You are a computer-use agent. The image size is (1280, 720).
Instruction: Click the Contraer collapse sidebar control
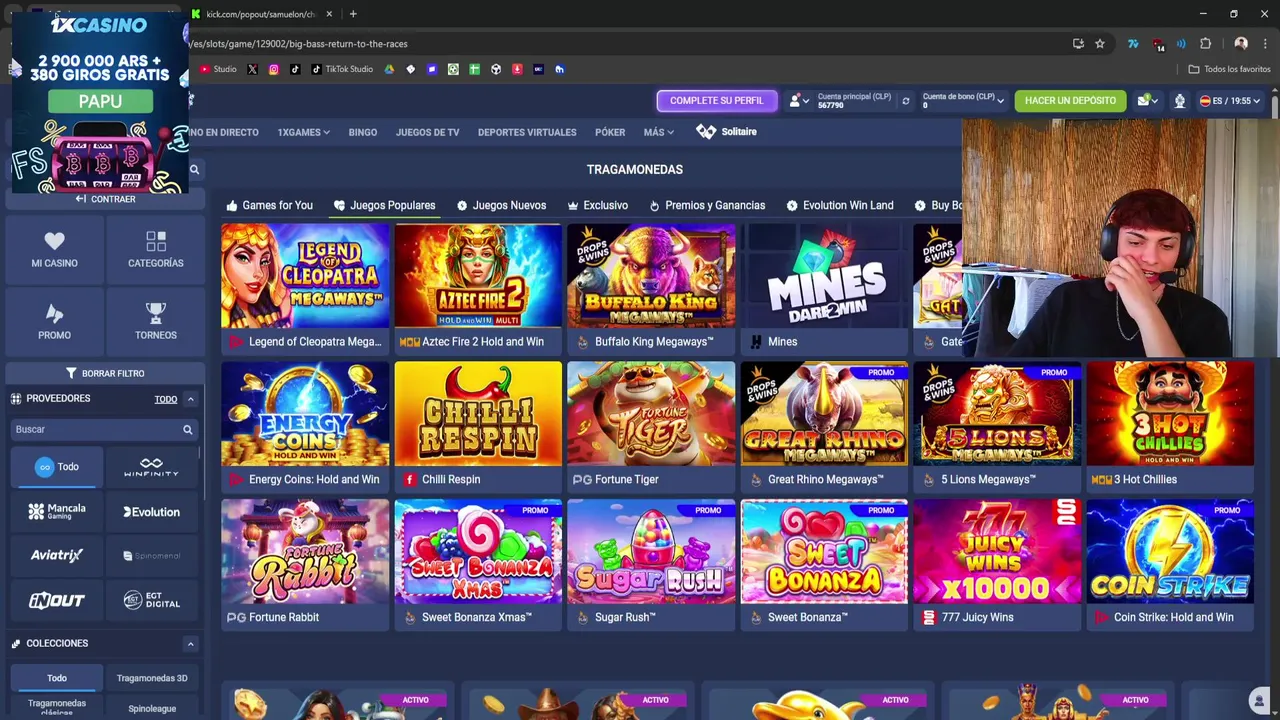[105, 199]
